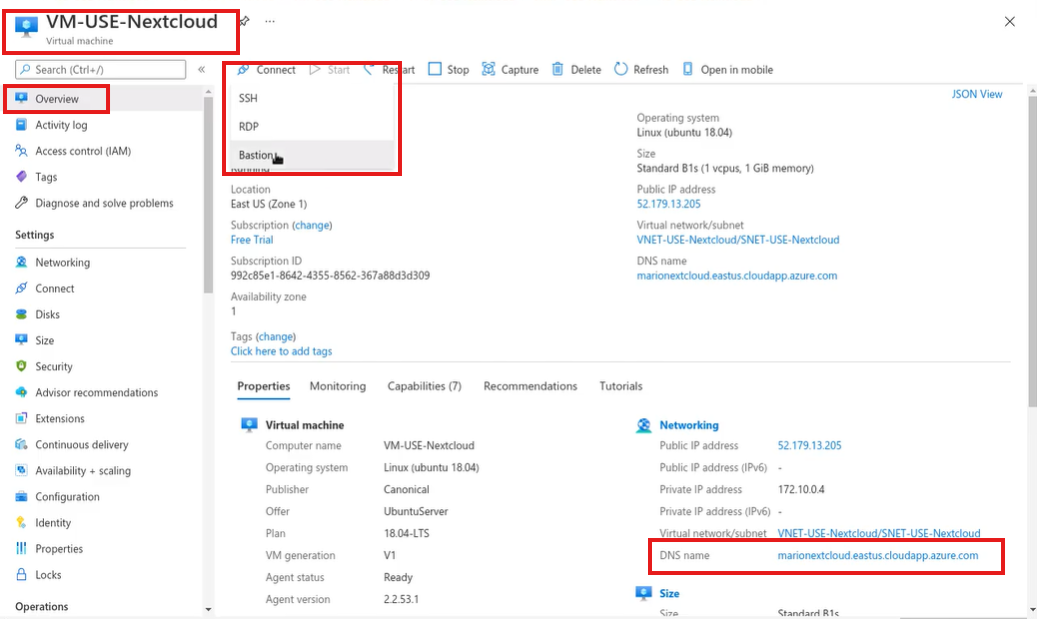The height and width of the screenshot is (619, 1037).
Task: Click the Publisher Canonical value
Action: pyautogui.click(x=406, y=489)
